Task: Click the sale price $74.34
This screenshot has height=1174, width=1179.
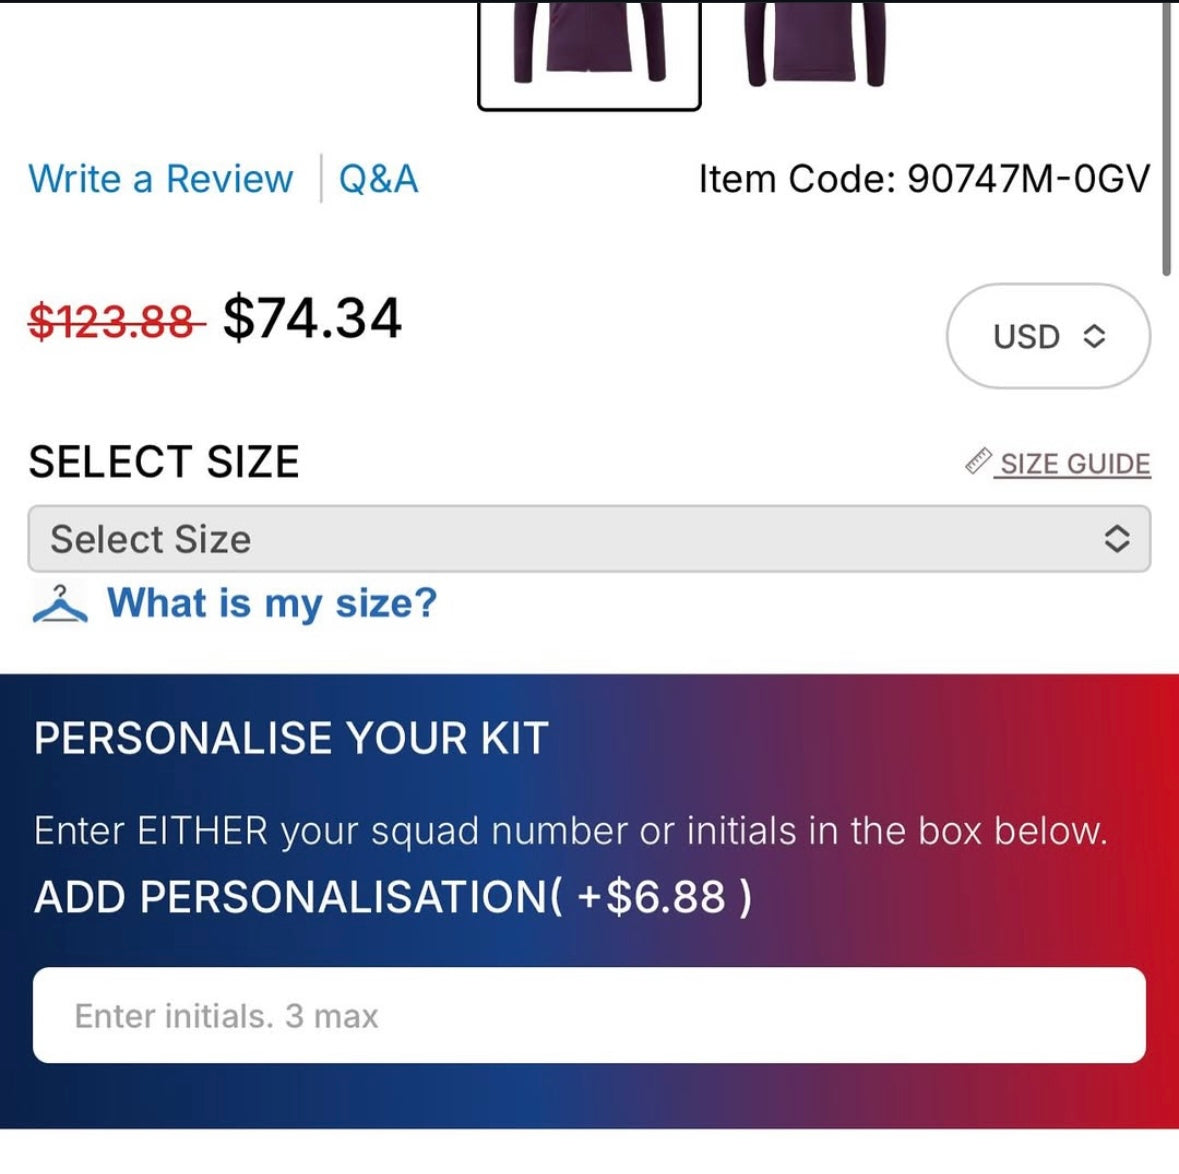Action: (x=312, y=319)
